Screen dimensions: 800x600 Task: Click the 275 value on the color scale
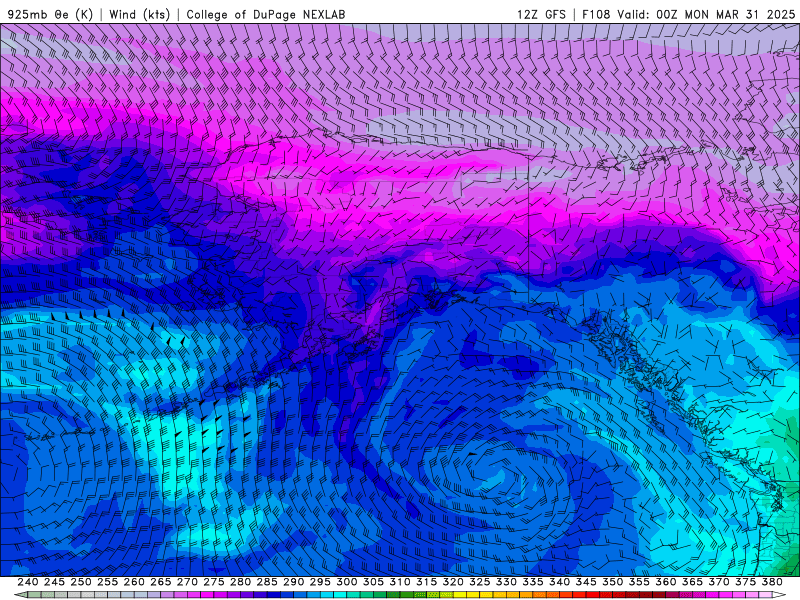(x=214, y=582)
